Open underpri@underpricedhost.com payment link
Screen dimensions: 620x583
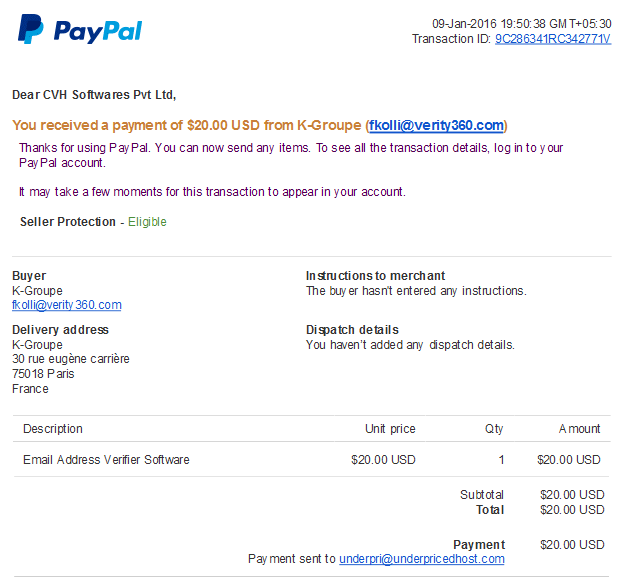click(x=422, y=558)
